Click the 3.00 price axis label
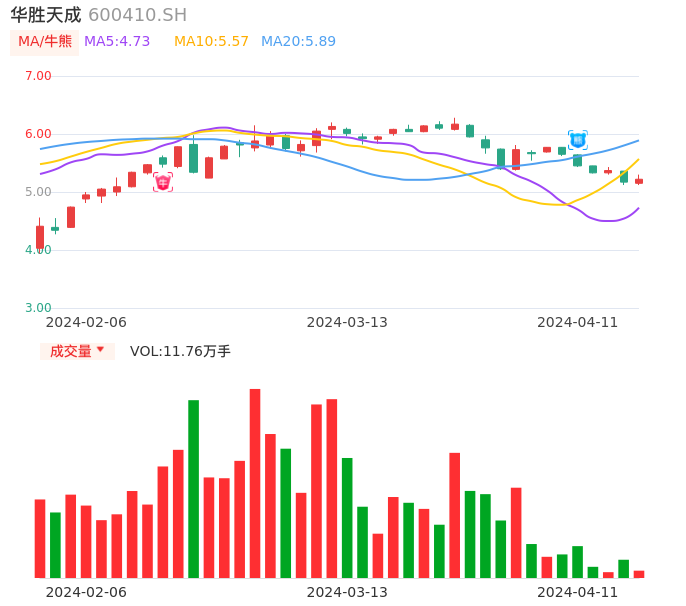The height and width of the screenshot is (606, 686). 38,308
